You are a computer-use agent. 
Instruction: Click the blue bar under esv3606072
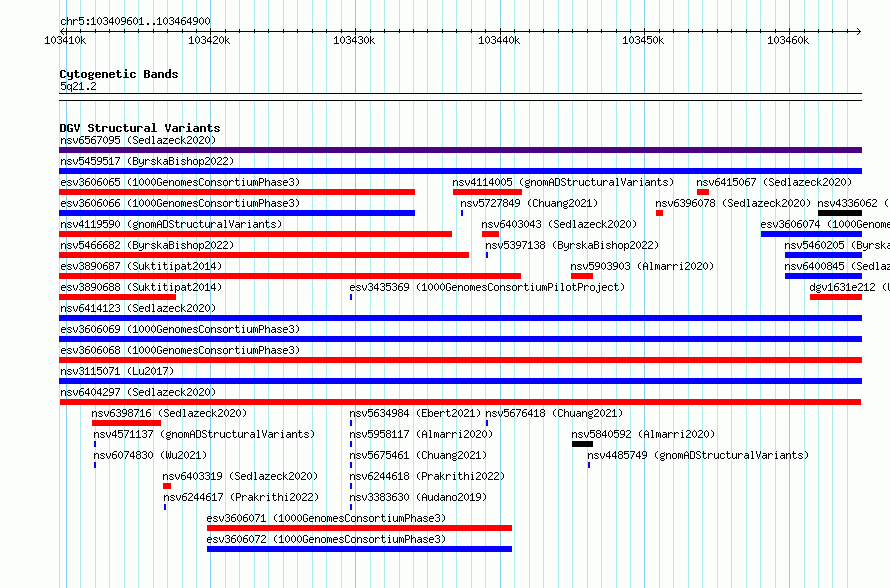point(359,549)
